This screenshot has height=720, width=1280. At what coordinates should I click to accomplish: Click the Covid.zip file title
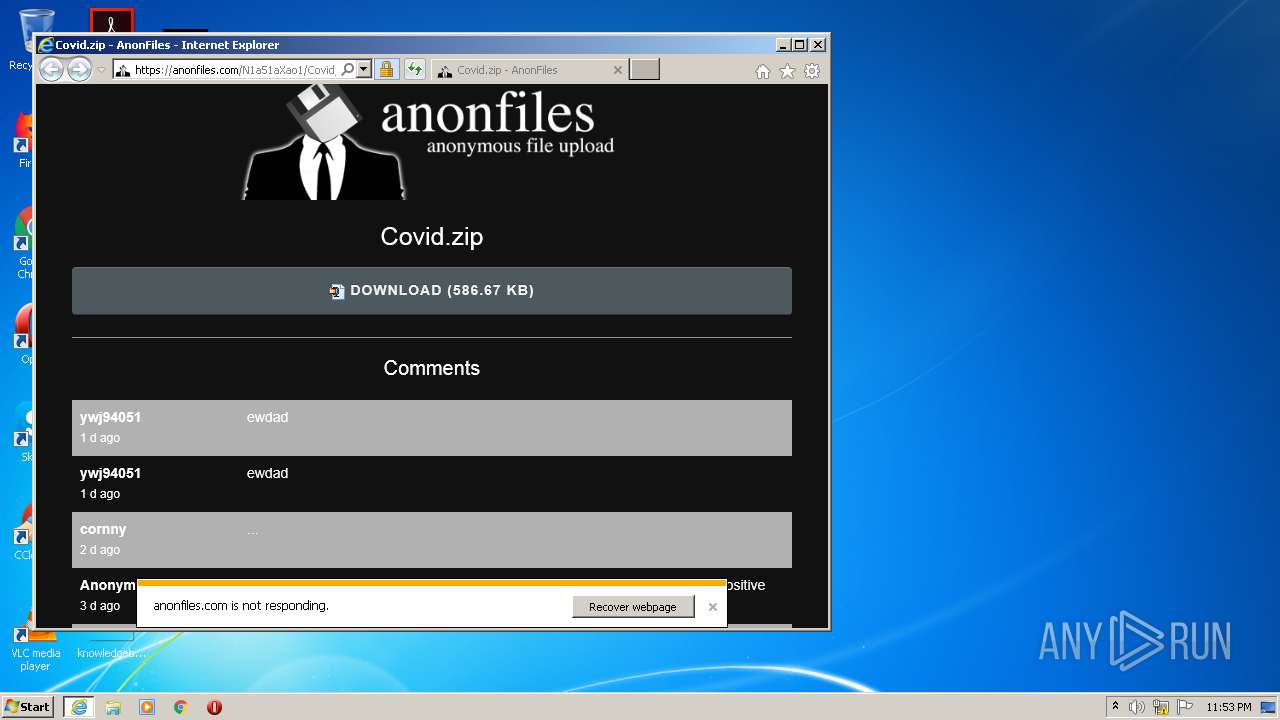pos(432,237)
